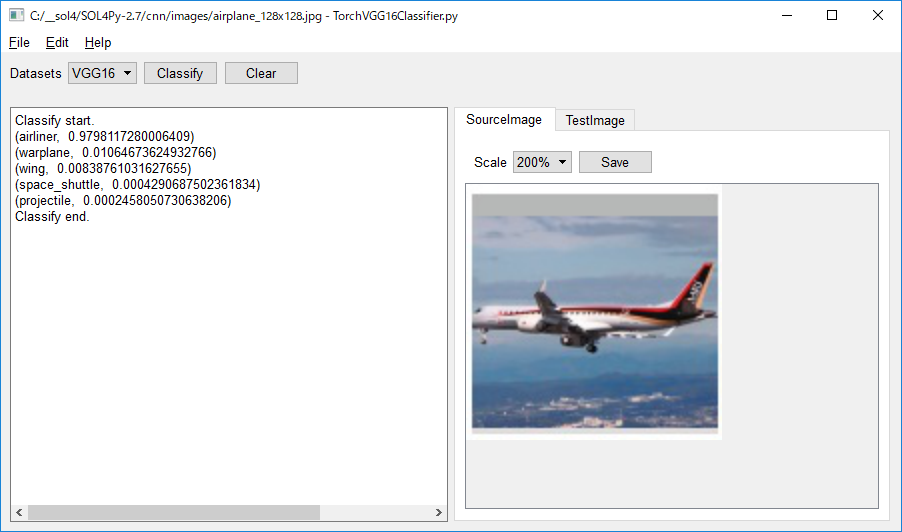Click the airliner 0.9798 result line
Viewport: 902px width, 532px height.
[105, 136]
